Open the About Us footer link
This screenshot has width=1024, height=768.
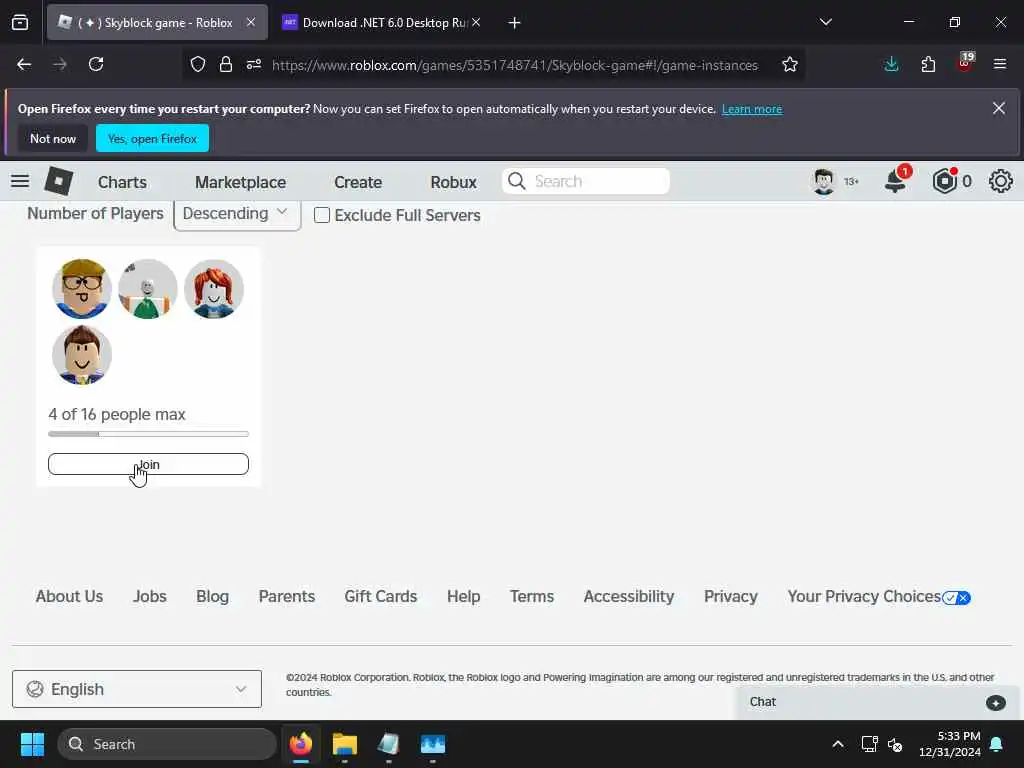click(x=69, y=596)
